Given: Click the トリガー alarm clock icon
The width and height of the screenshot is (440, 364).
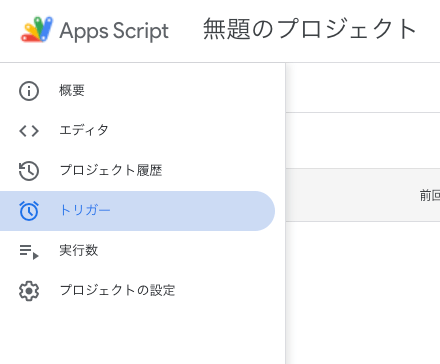Looking at the screenshot, I should (x=29, y=211).
